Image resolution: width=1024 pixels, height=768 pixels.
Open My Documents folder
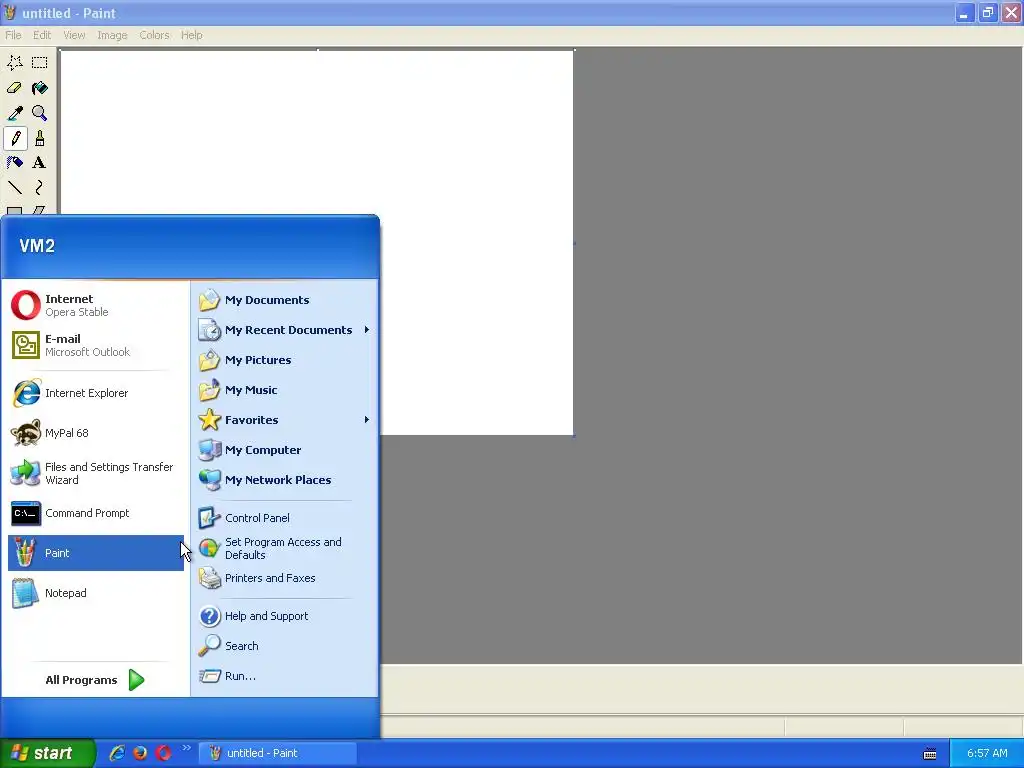click(x=285, y=300)
